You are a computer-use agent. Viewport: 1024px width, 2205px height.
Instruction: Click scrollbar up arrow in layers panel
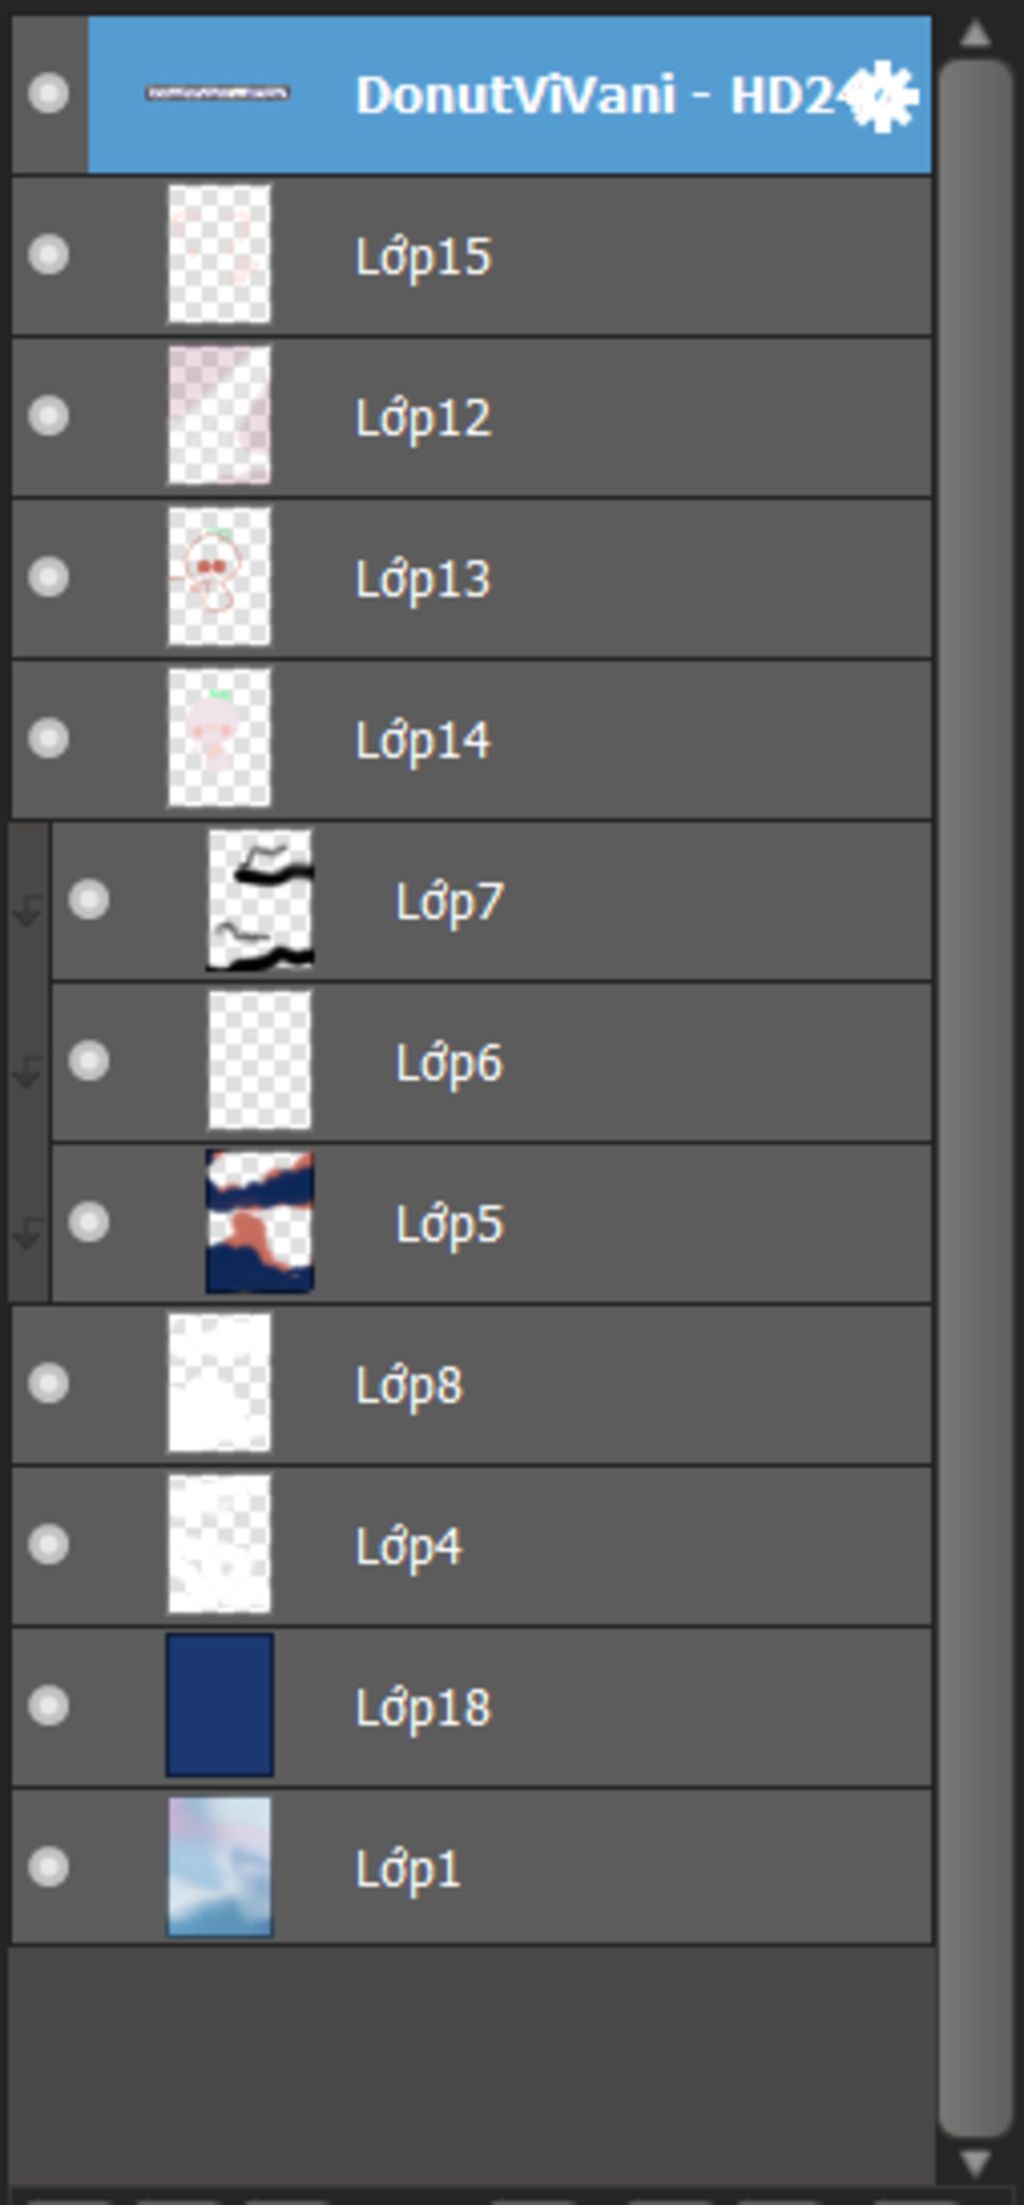(x=975, y=34)
